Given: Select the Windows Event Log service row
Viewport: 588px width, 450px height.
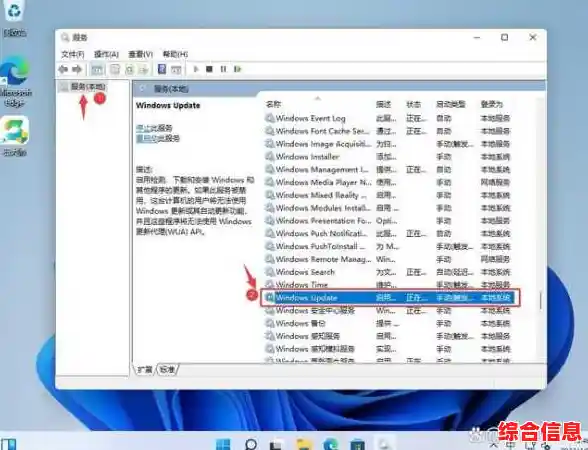Looking at the screenshot, I should coord(388,118).
